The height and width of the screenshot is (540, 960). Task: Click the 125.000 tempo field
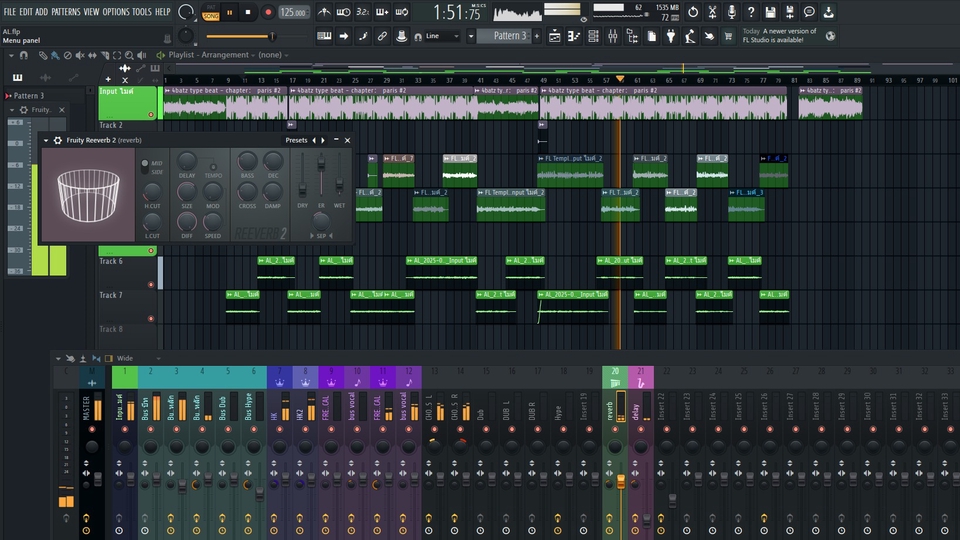tap(293, 12)
